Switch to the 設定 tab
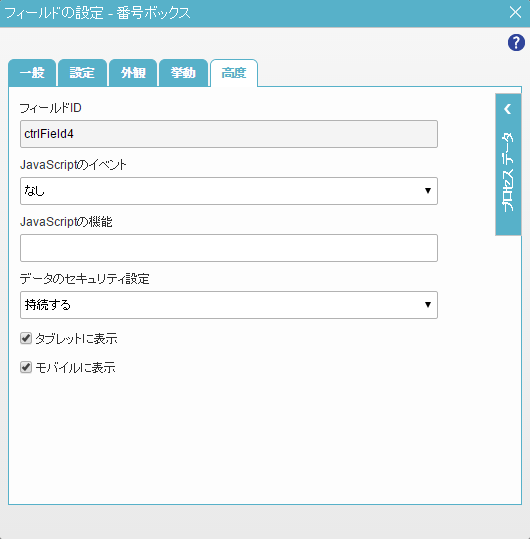The height and width of the screenshot is (539, 530). pos(82,73)
